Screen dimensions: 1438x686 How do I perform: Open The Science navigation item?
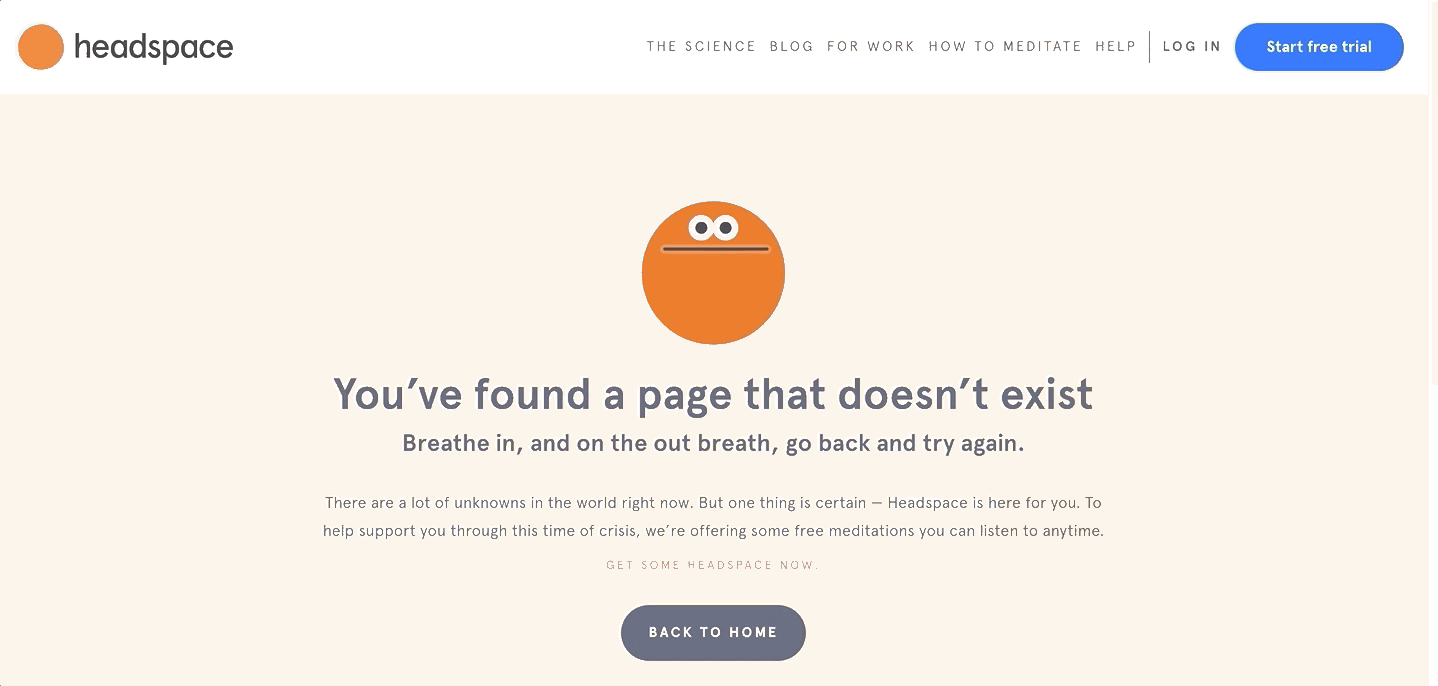pos(701,46)
